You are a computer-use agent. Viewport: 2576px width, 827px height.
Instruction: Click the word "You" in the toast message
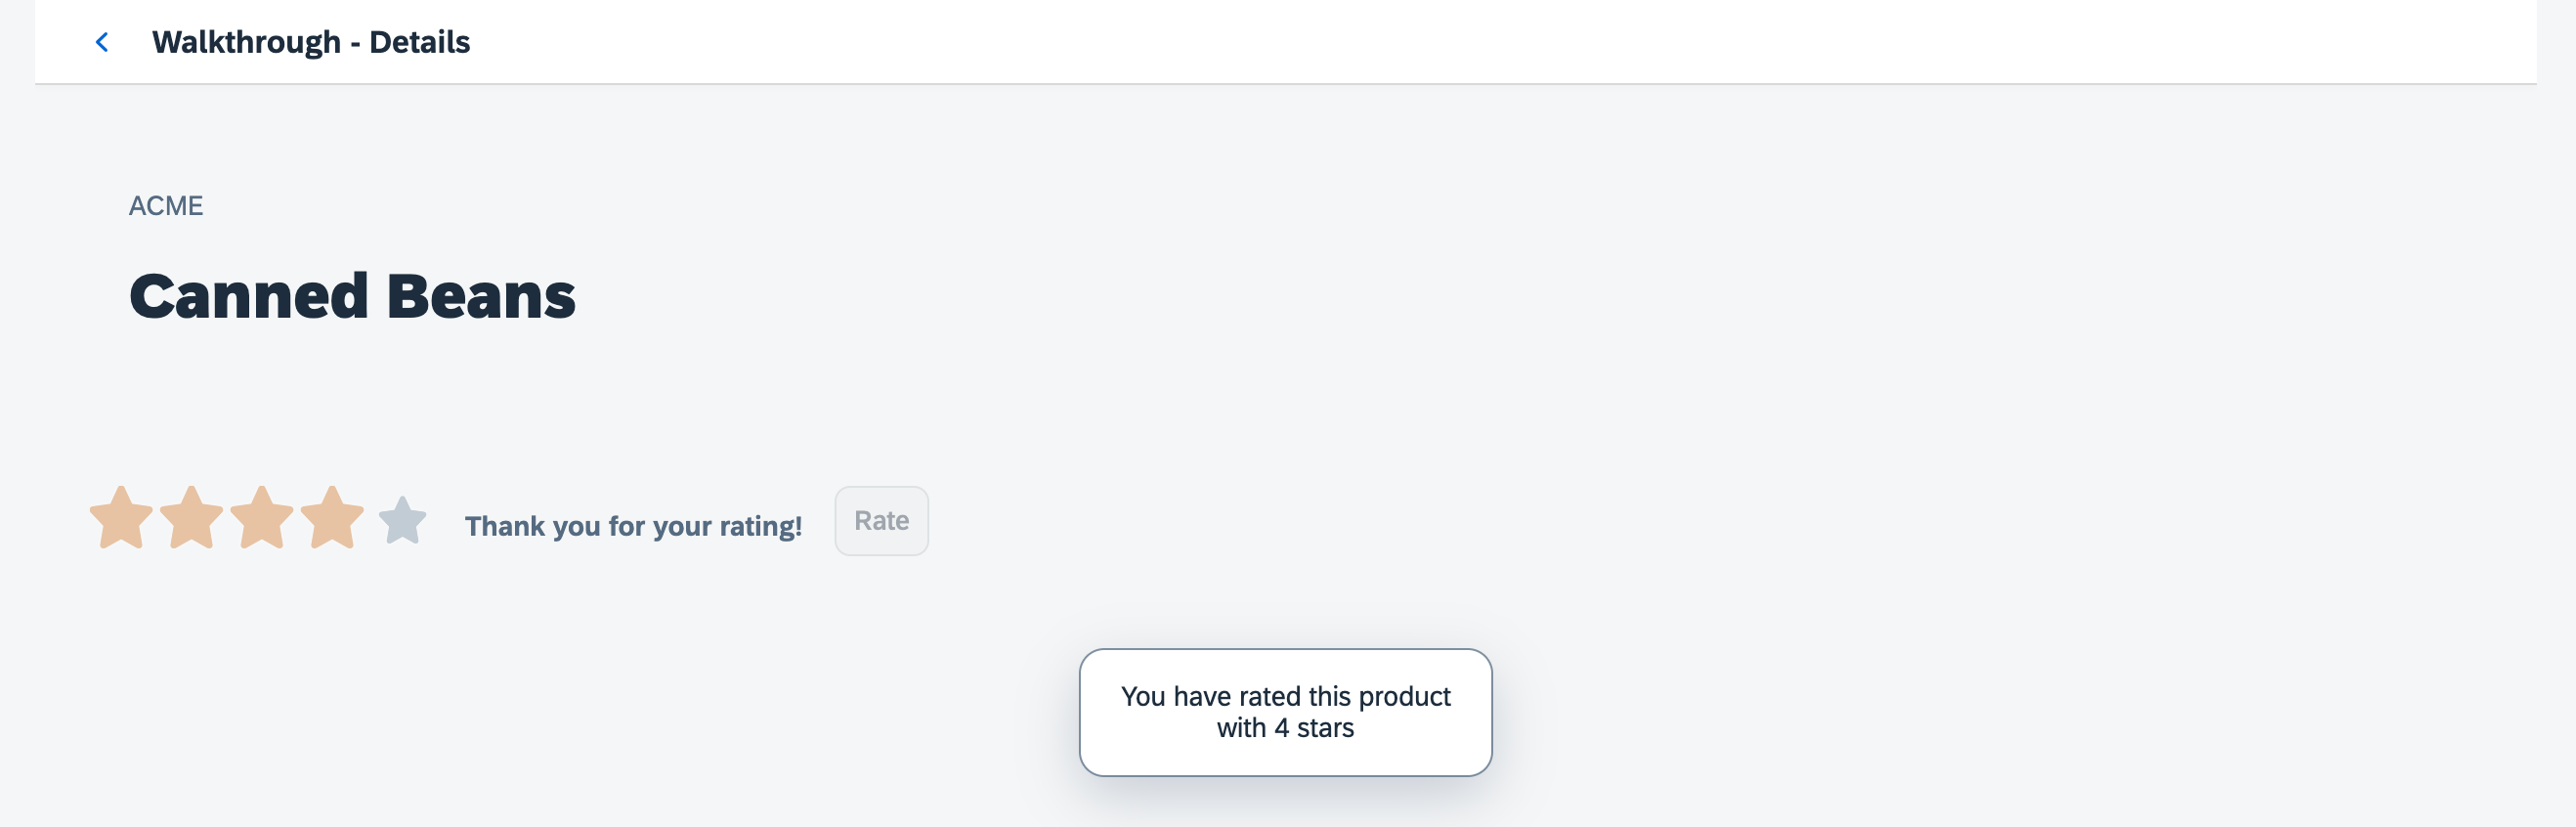pos(1143,696)
